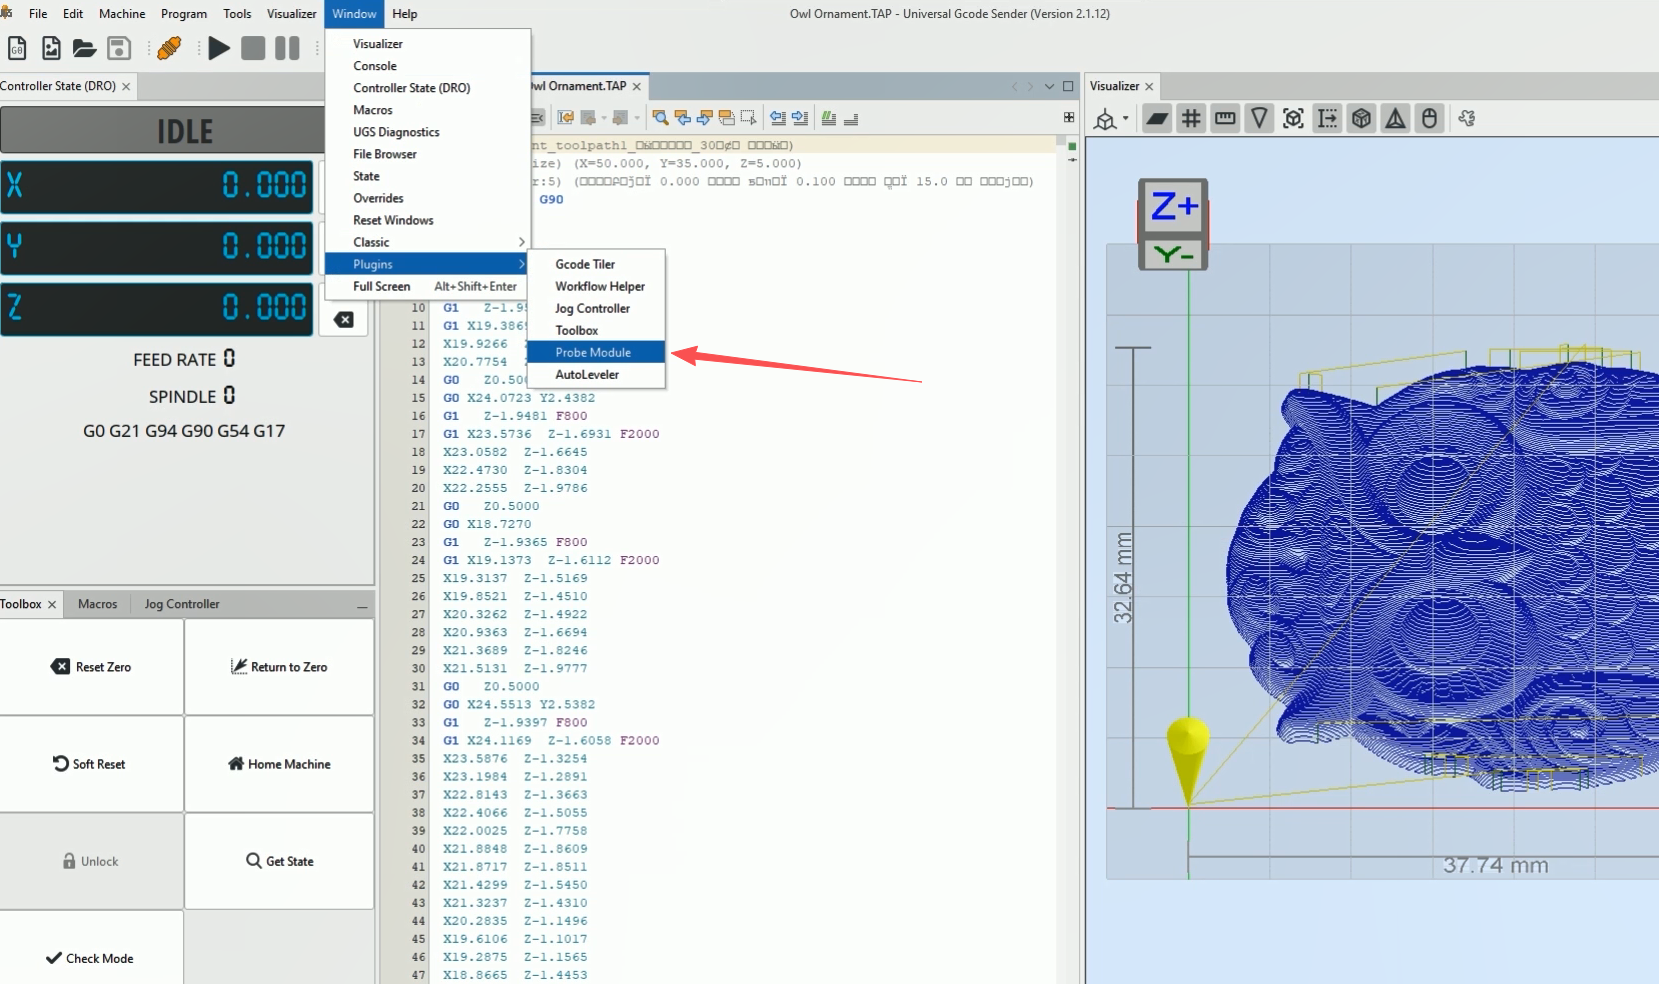This screenshot has width=1659, height=984.
Task: Click the Z+ face of orientation cube
Action: 1174,208
